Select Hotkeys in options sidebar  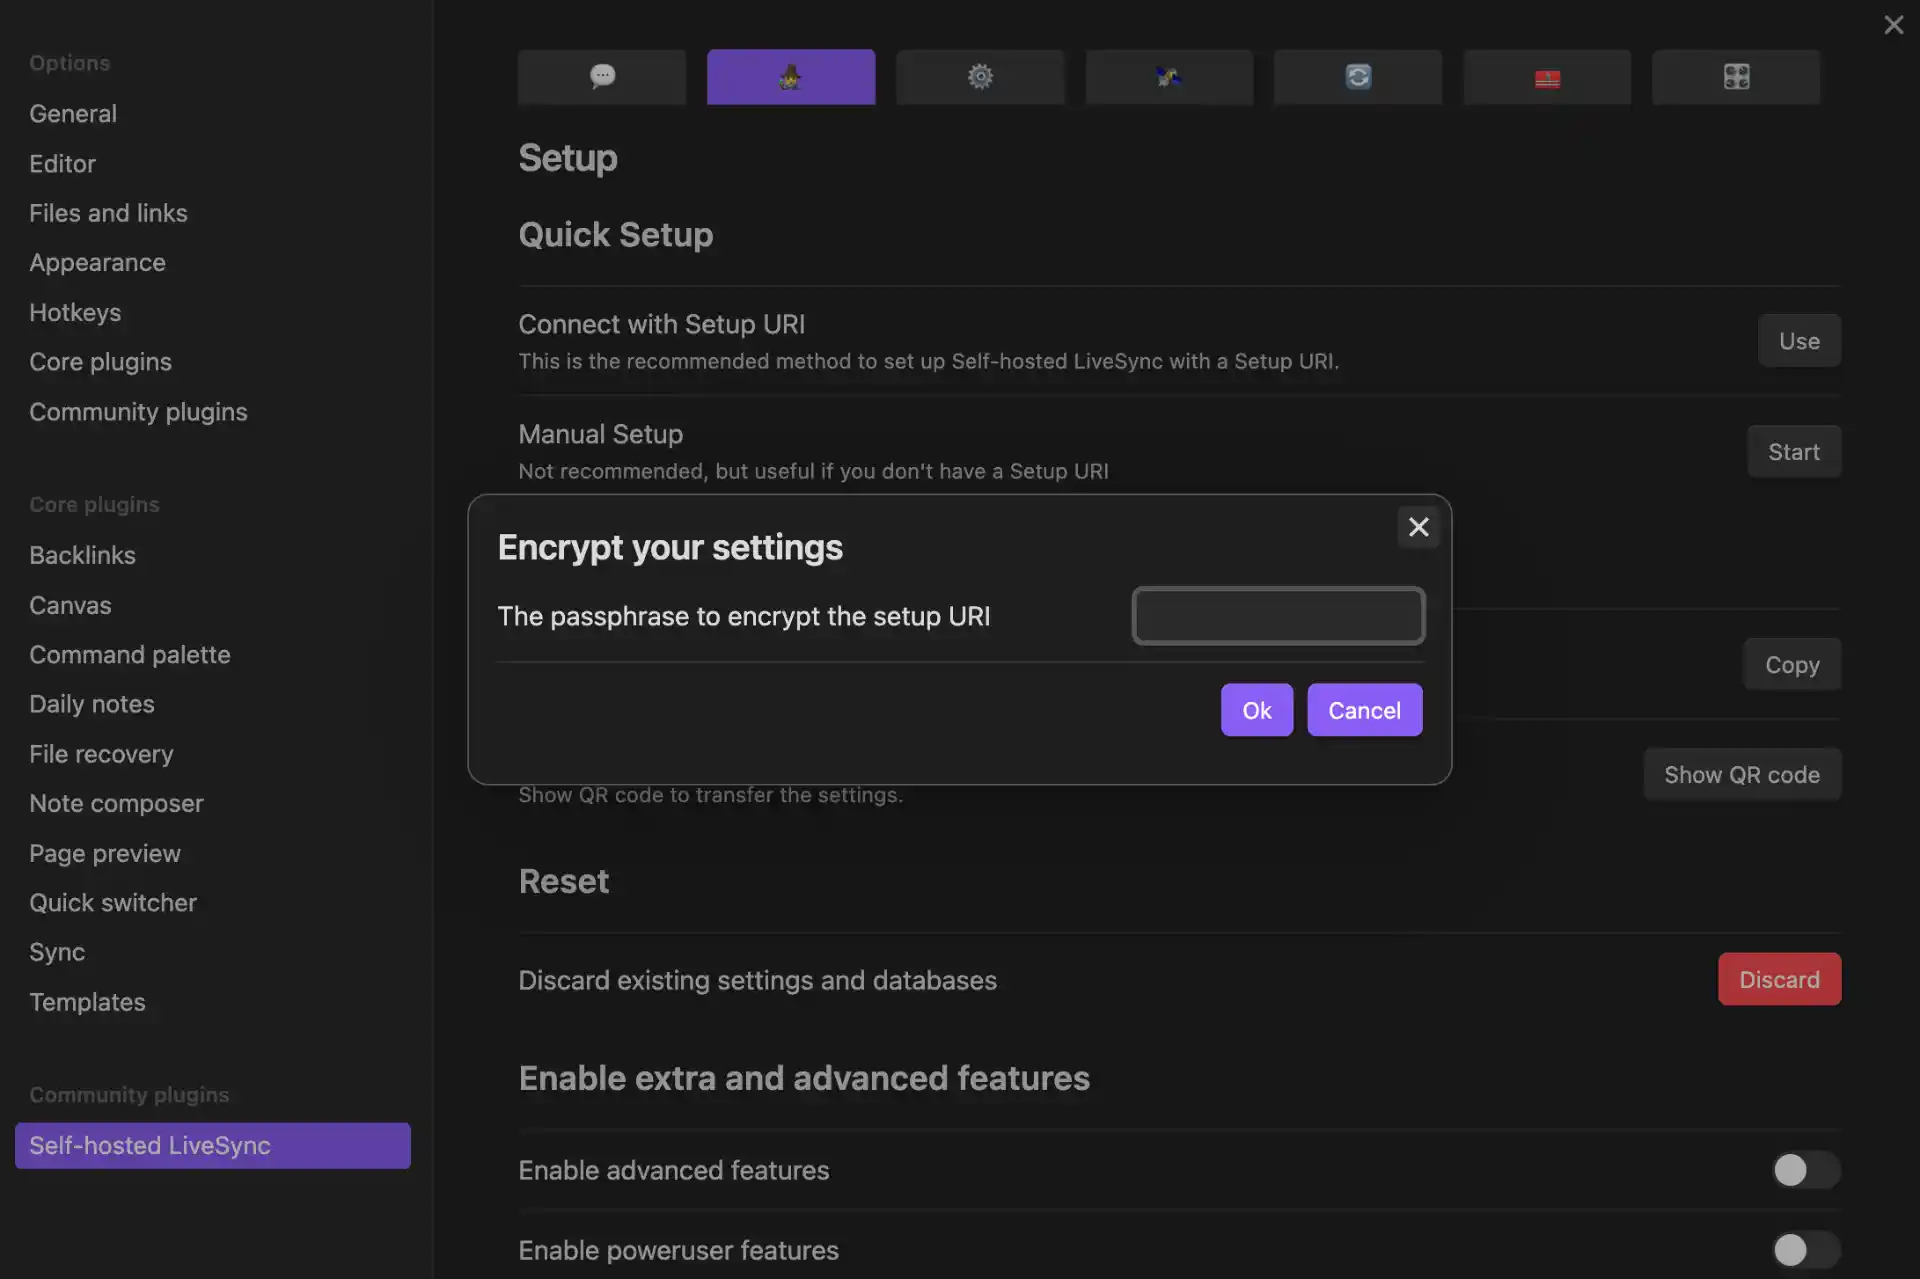pos(75,313)
